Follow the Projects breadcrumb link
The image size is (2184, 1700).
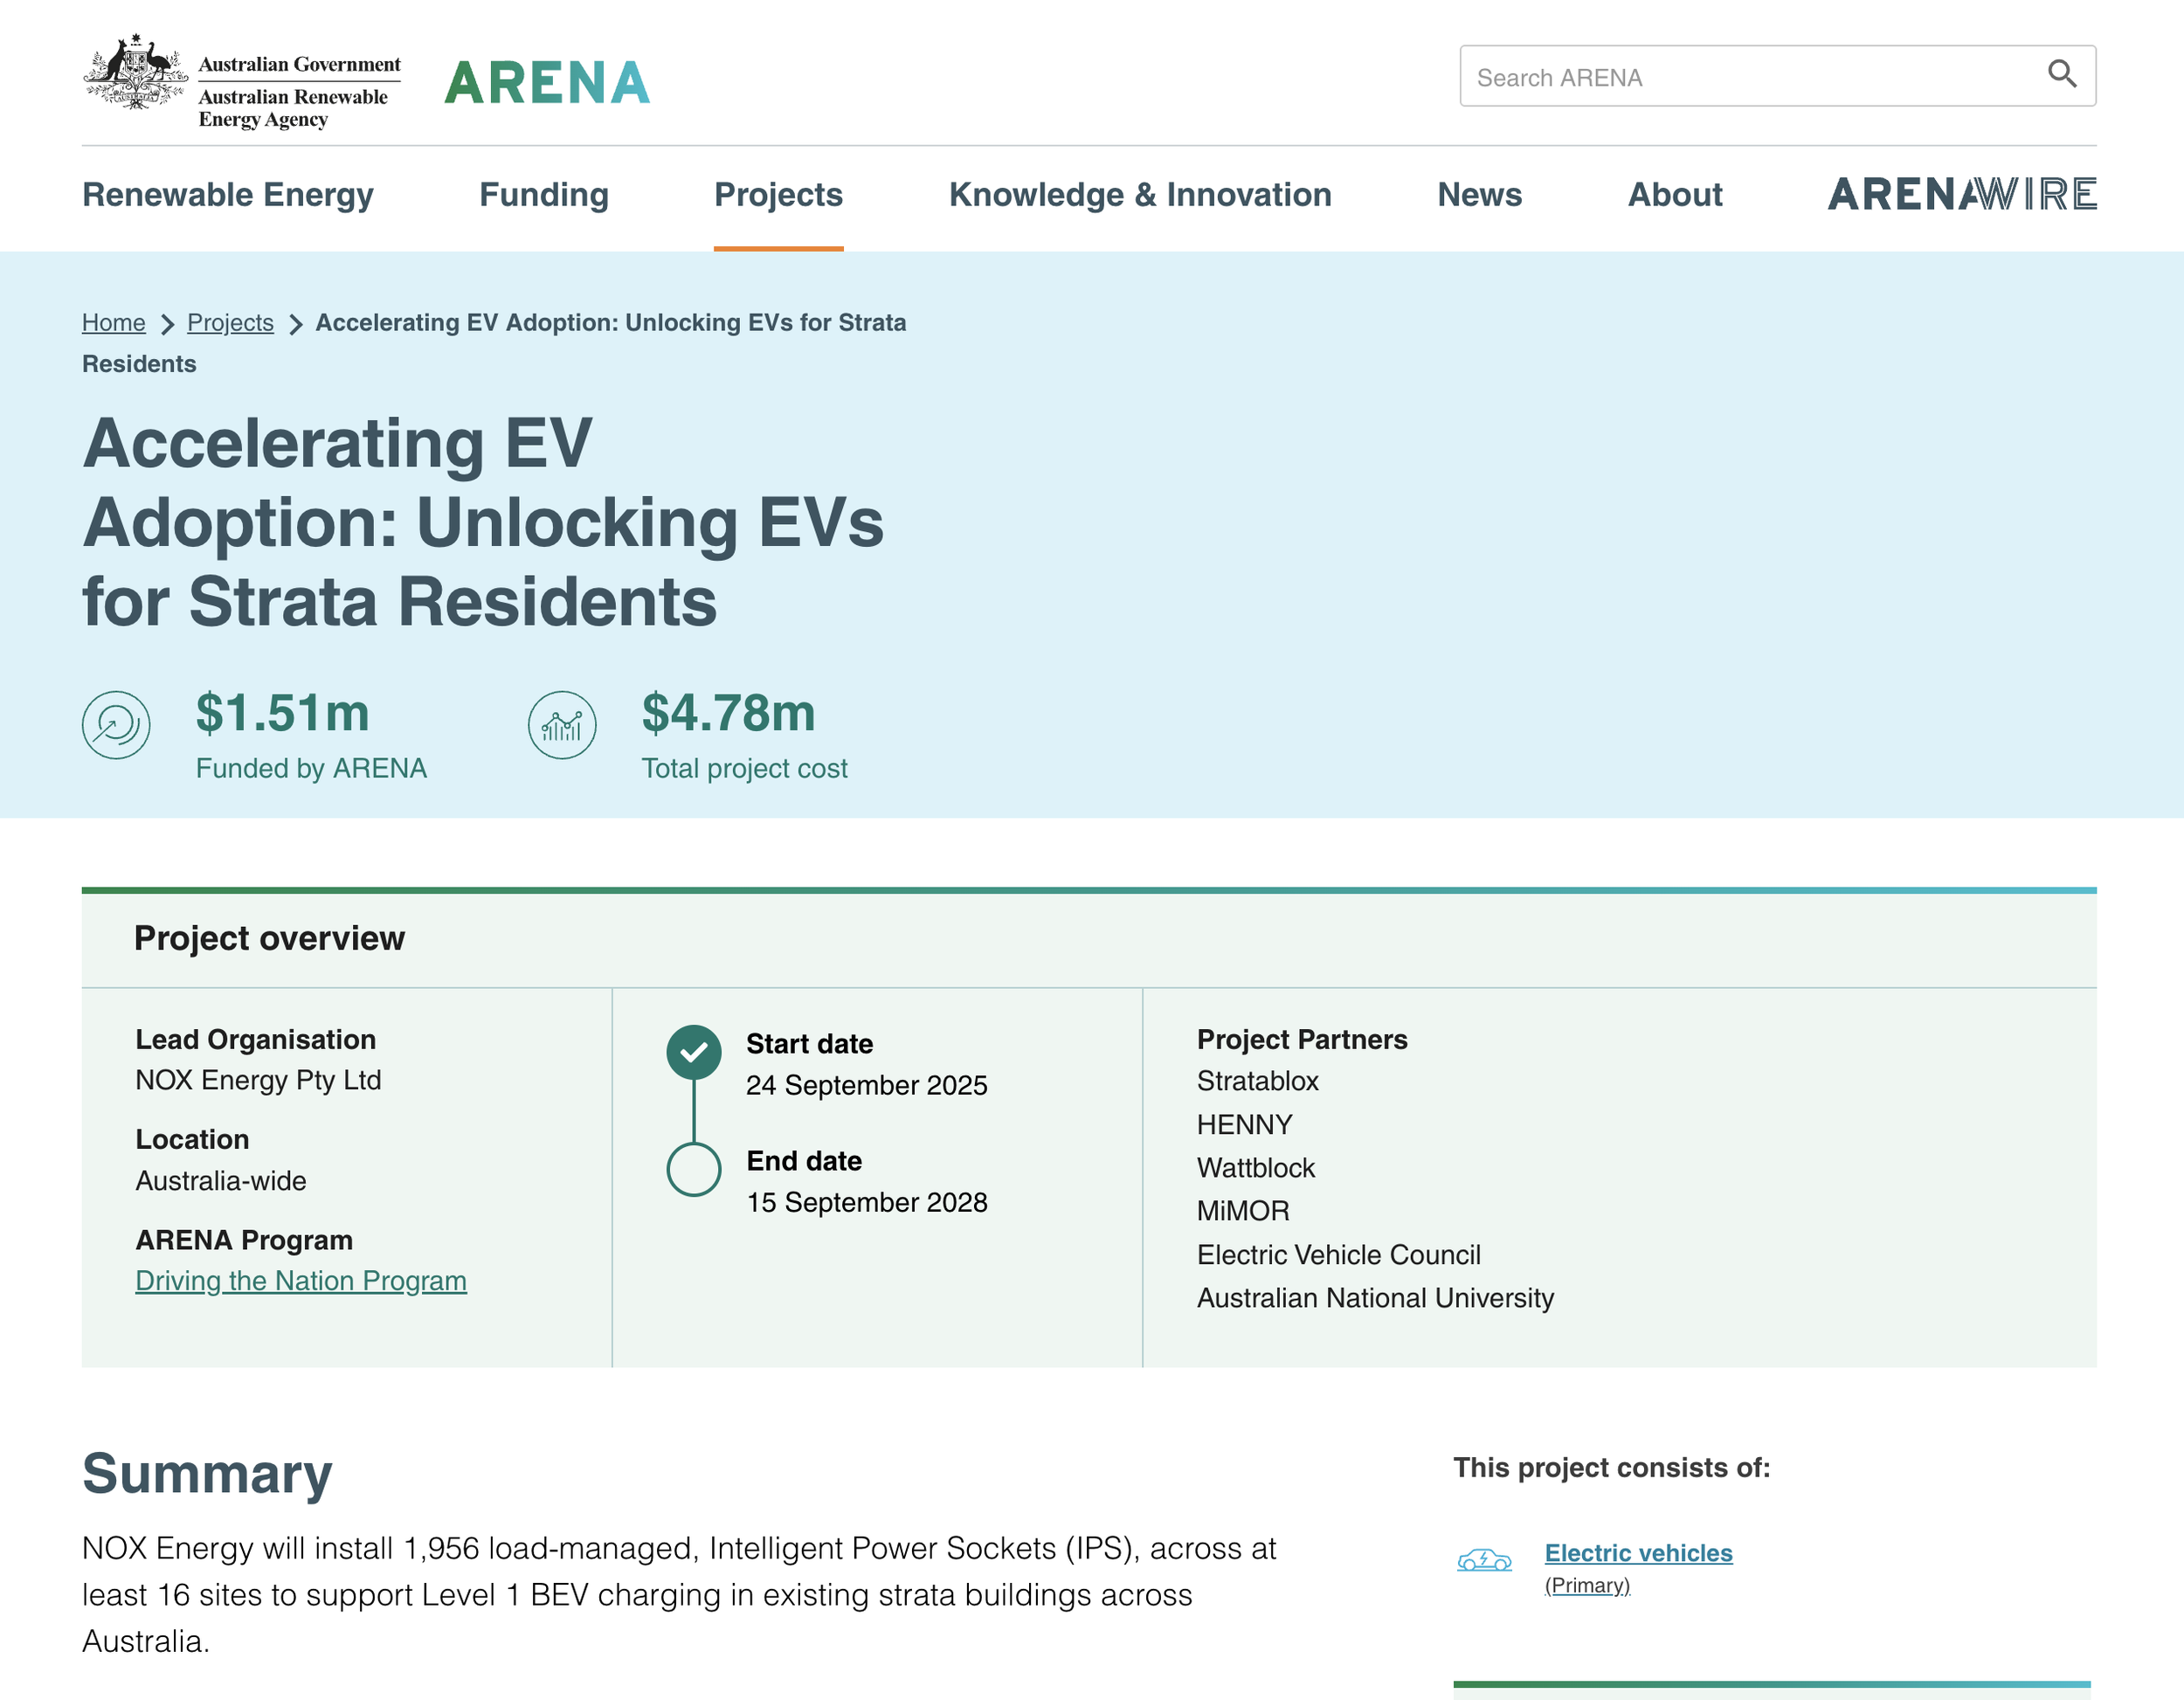pyautogui.click(x=230, y=323)
